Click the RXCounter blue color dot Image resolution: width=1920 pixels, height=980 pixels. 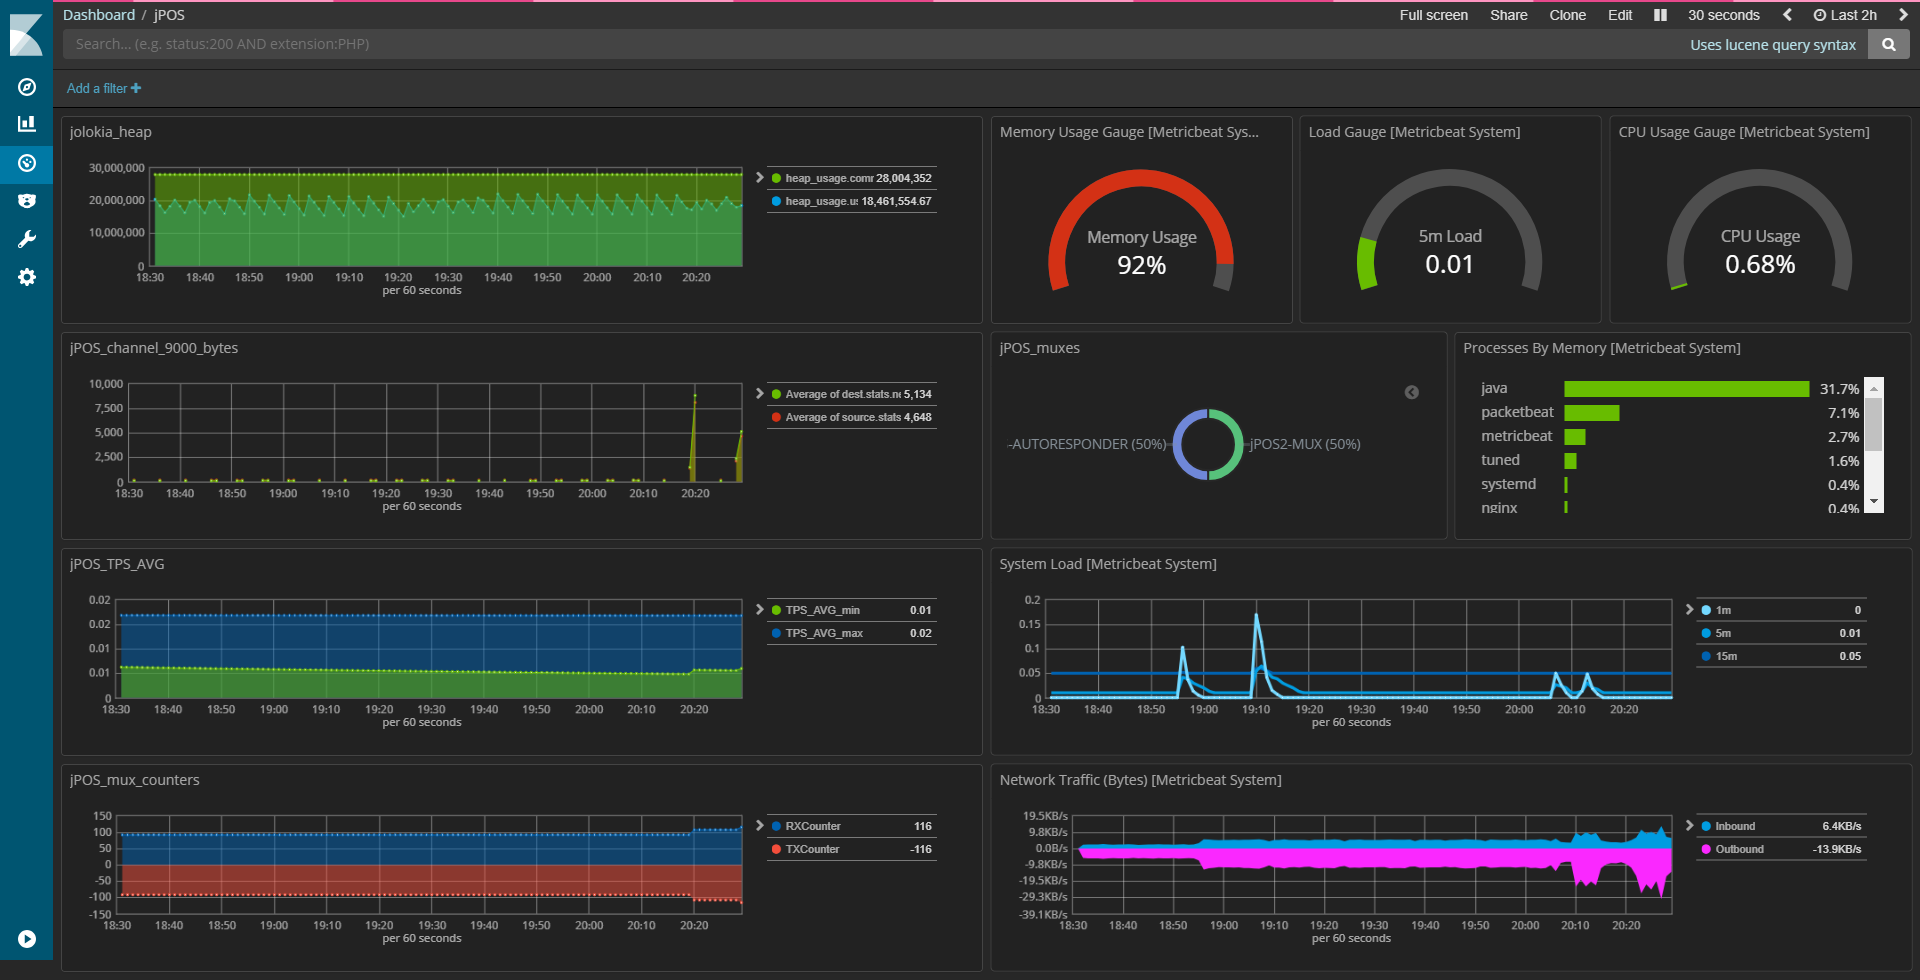point(776,826)
